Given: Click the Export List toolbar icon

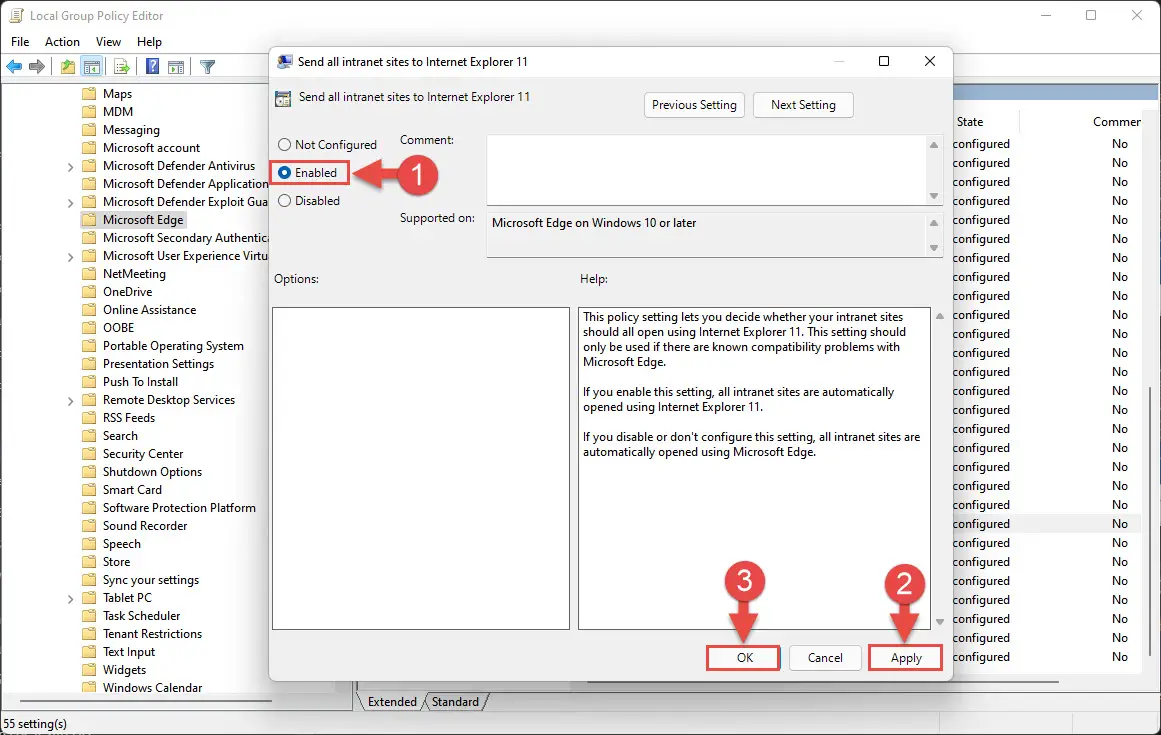Looking at the screenshot, I should click(122, 67).
